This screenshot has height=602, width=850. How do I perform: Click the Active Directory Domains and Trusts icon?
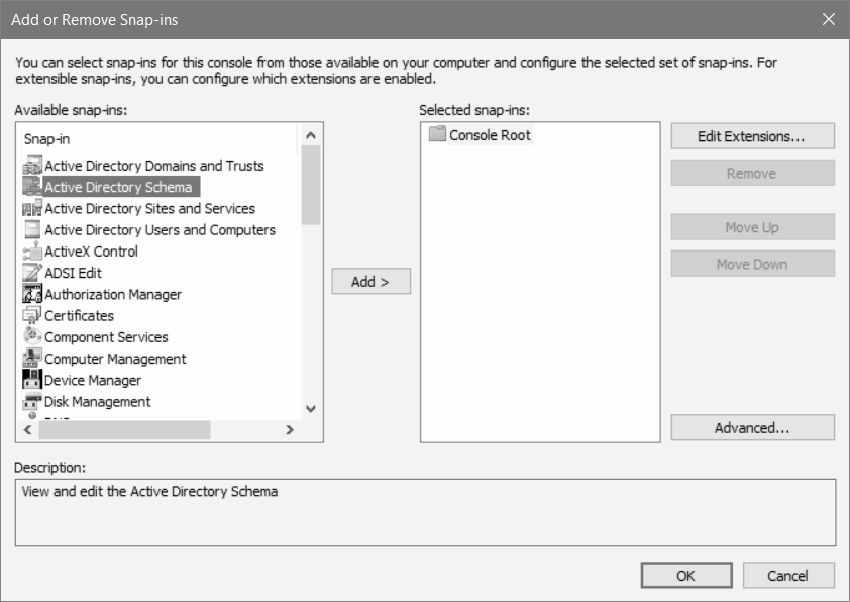click(x=33, y=166)
